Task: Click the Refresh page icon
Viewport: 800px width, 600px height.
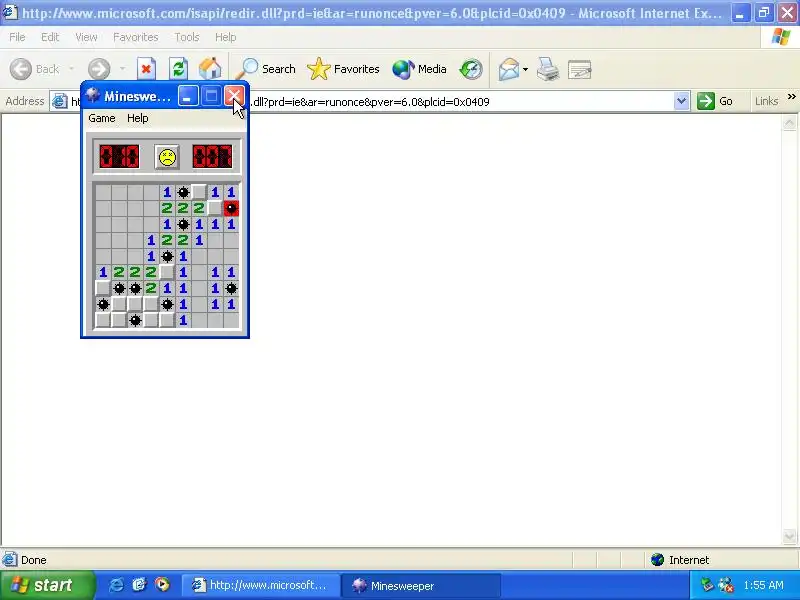Action: coord(179,69)
